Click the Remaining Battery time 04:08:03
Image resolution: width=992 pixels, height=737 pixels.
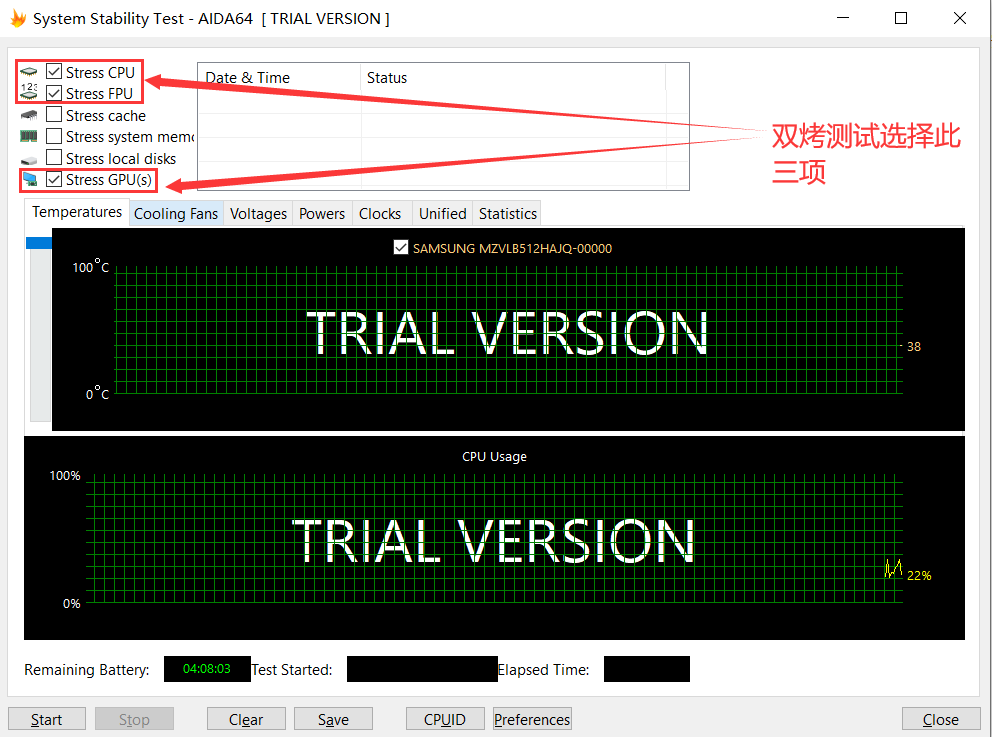207,669
